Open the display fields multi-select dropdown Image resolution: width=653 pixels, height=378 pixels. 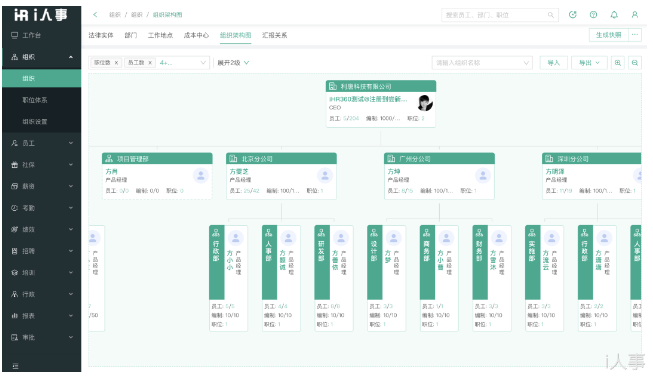[x=149, y=63]
